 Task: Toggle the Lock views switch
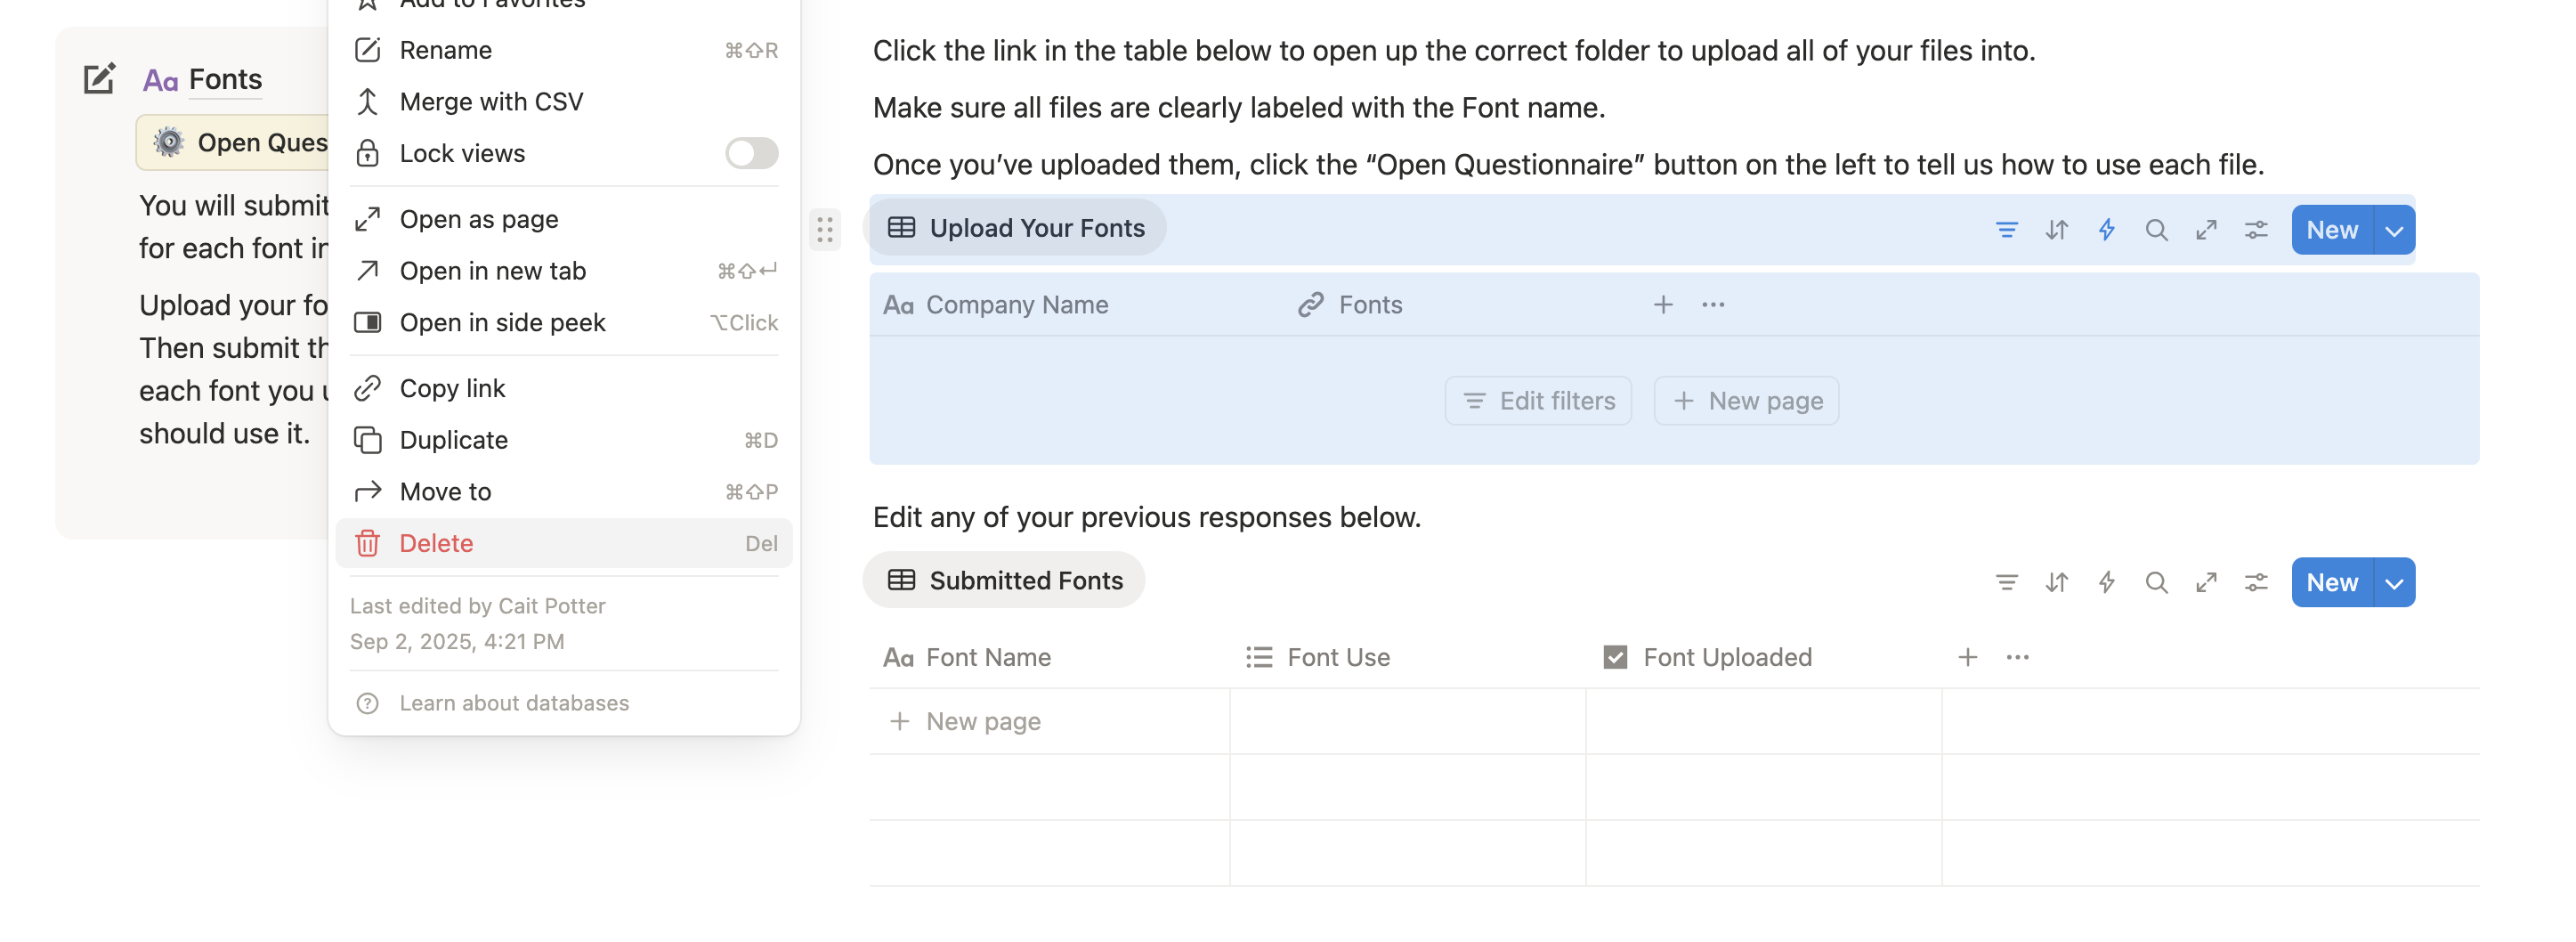[751, 153]
